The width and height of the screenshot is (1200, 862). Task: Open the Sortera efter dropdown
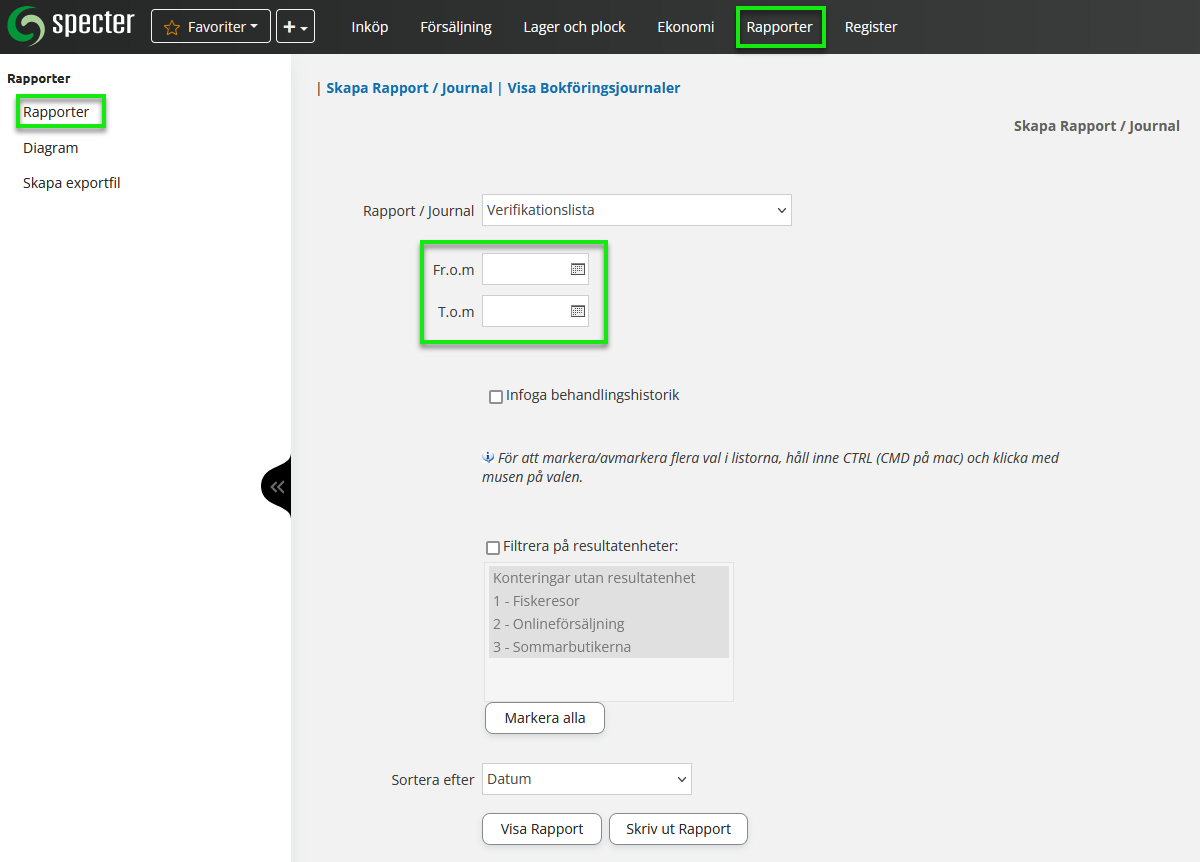click(x=586, y=779)
